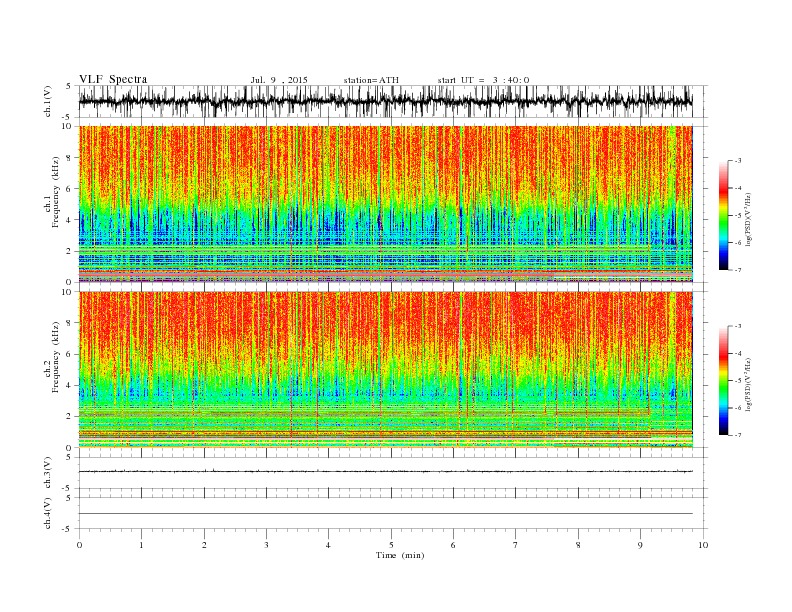Click the ch.2 spectrogram color scale bar

[x=723, y=380]
